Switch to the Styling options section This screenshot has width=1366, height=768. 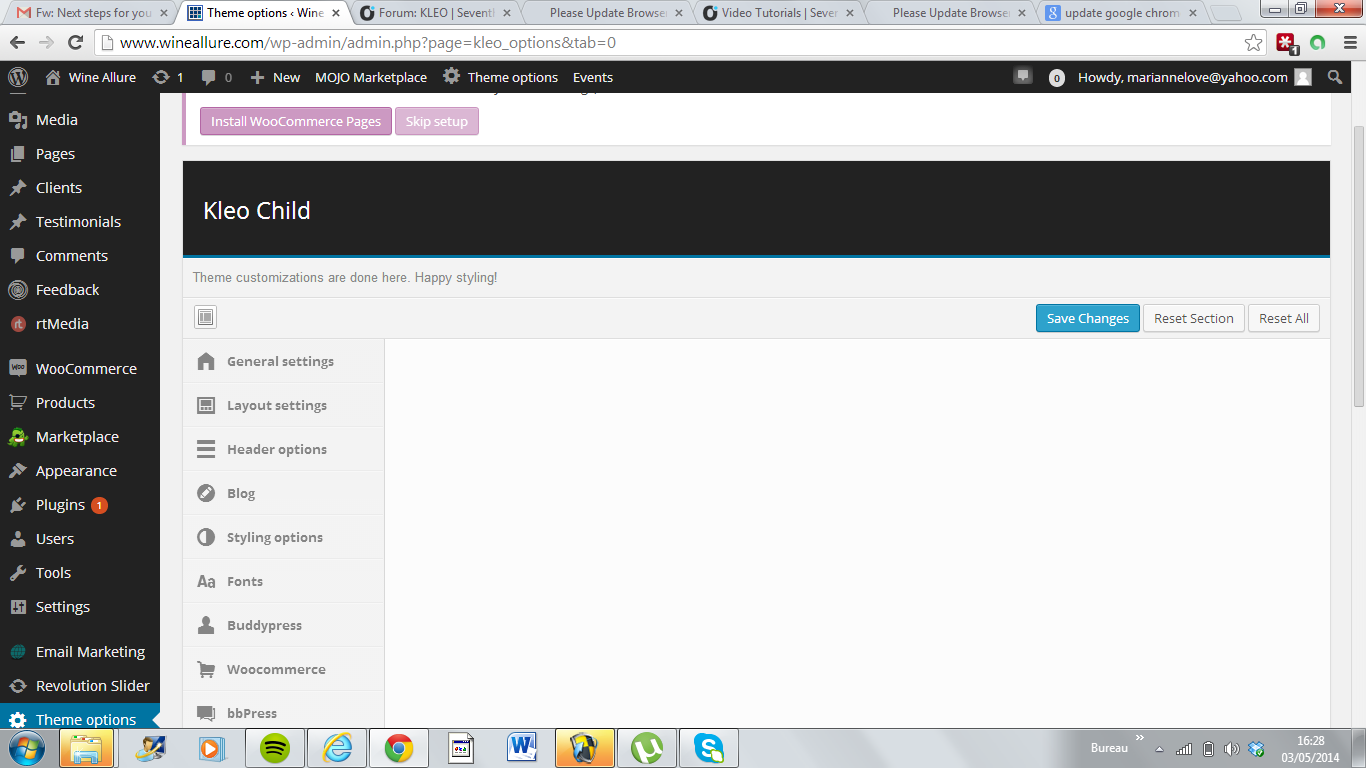tap(274, 537)
